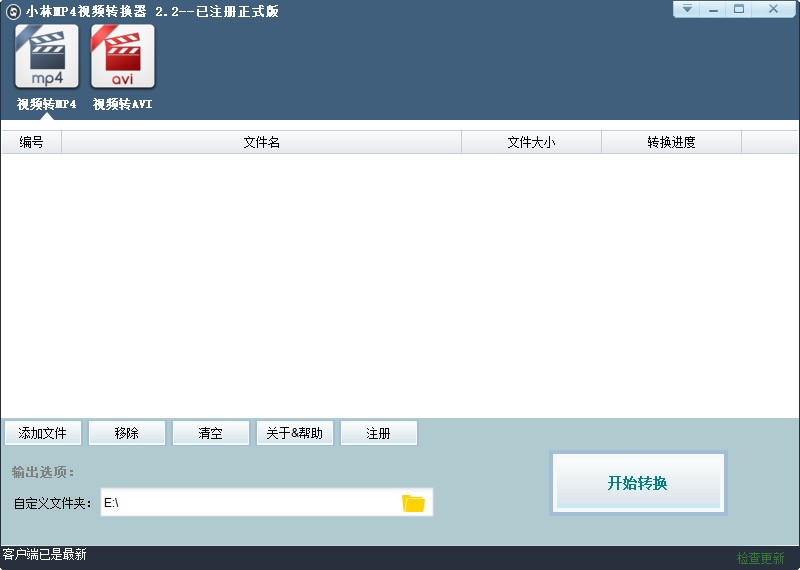The width and height of the screenshot is (800, 570).
Task: Select the 视频转MP4 mp4 clapperboard icon
Action: pos(47,57)
